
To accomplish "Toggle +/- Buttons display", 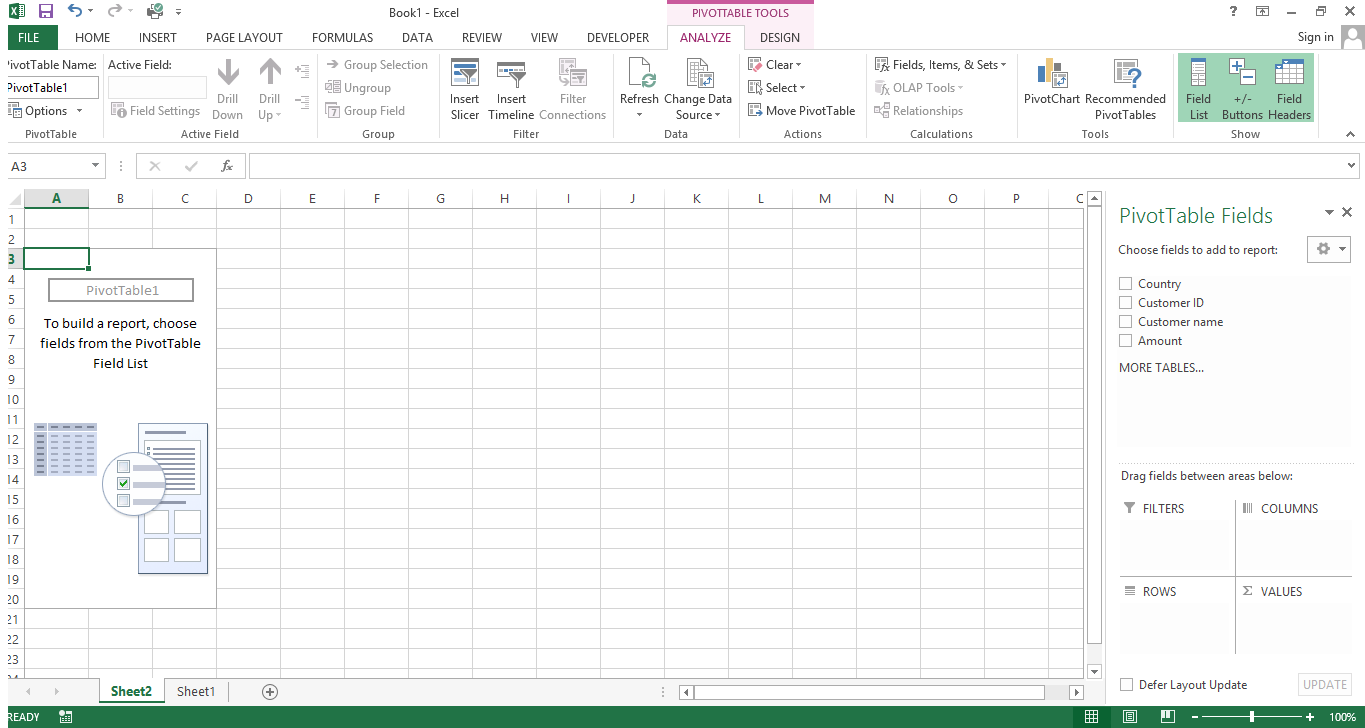I will coord(1242,89).
